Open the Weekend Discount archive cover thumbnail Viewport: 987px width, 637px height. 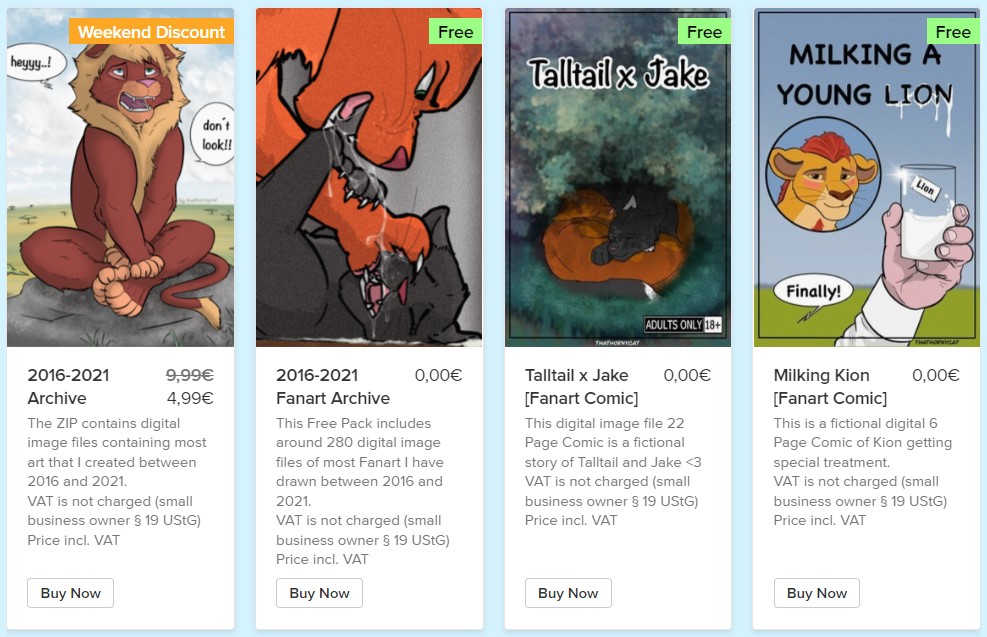click(x=120, y=178)
